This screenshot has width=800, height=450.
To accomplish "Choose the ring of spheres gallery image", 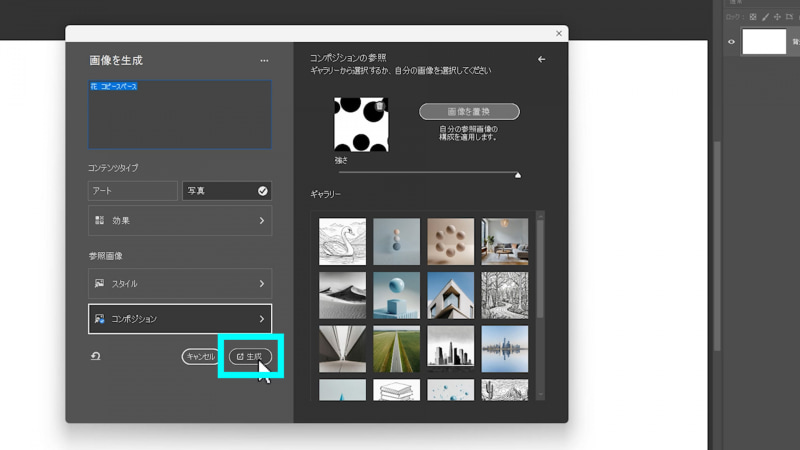I will tap(451, 241).
